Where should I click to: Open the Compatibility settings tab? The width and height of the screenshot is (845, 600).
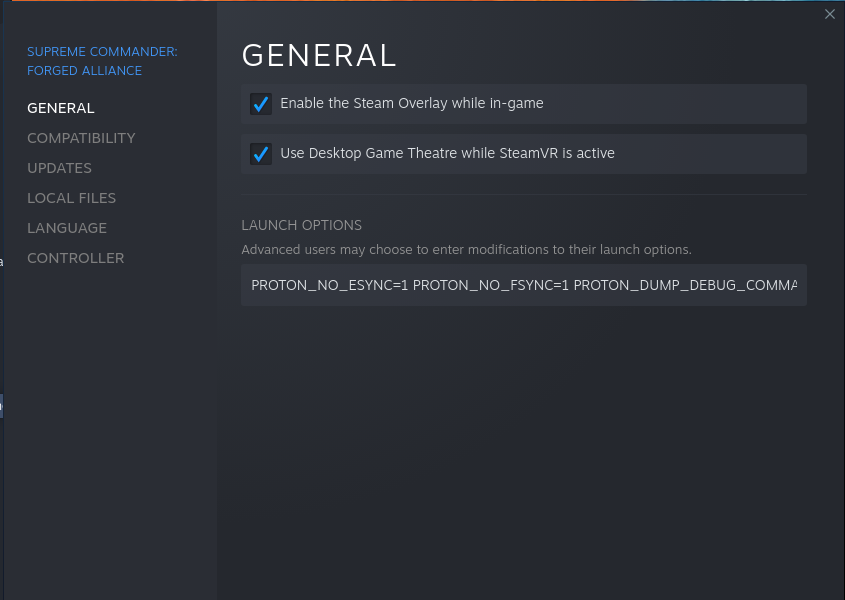click(x=81, y=138)
